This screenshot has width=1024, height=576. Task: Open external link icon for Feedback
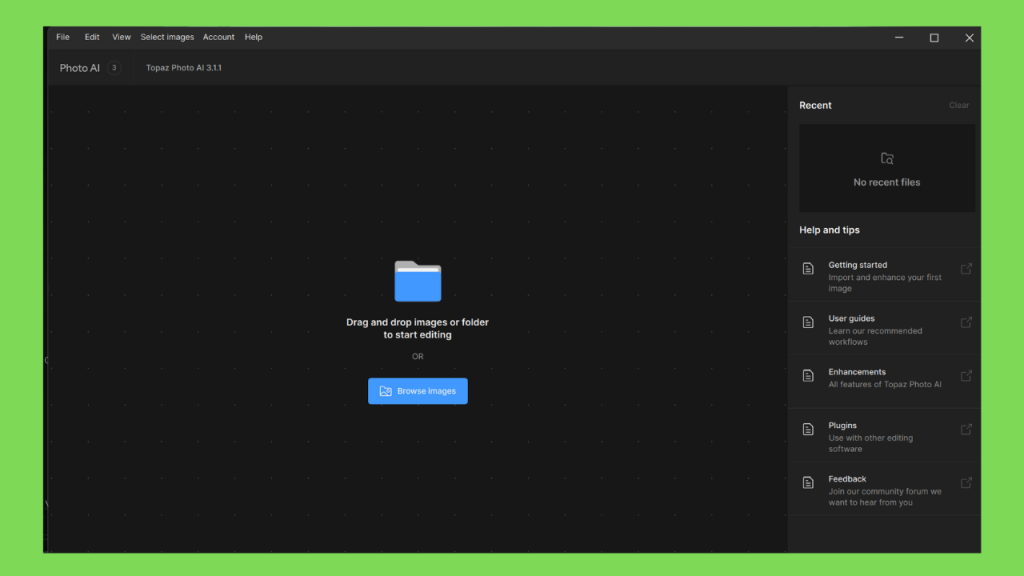(x=966, y=483)
